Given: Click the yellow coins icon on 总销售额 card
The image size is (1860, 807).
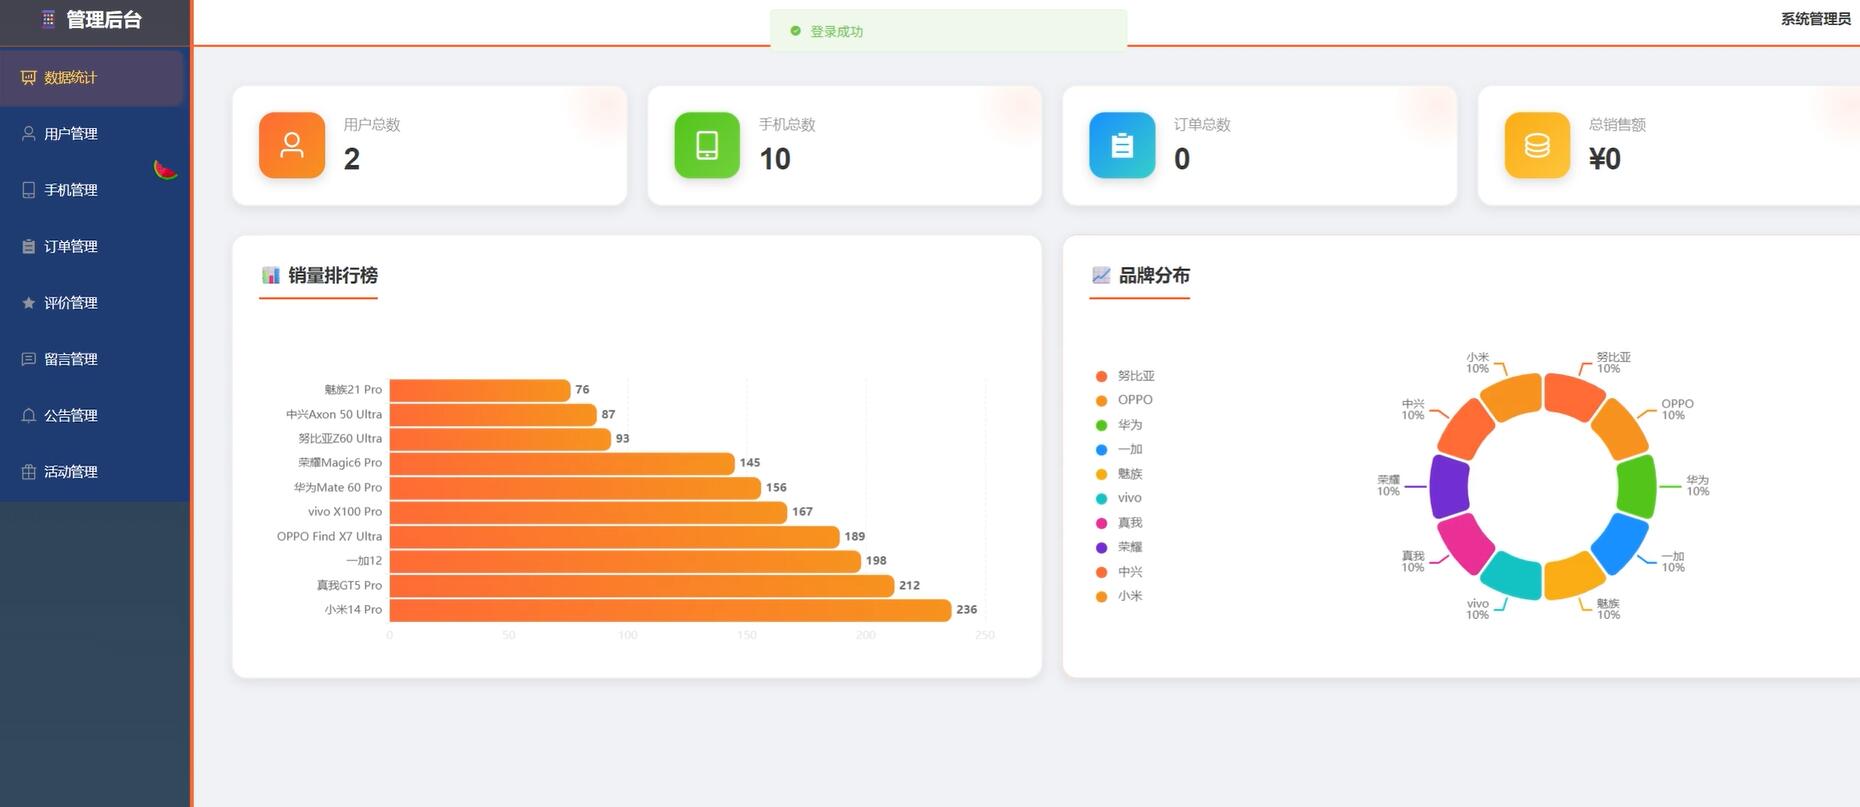Looking at the screenshot, I should tap(1537, 145).
